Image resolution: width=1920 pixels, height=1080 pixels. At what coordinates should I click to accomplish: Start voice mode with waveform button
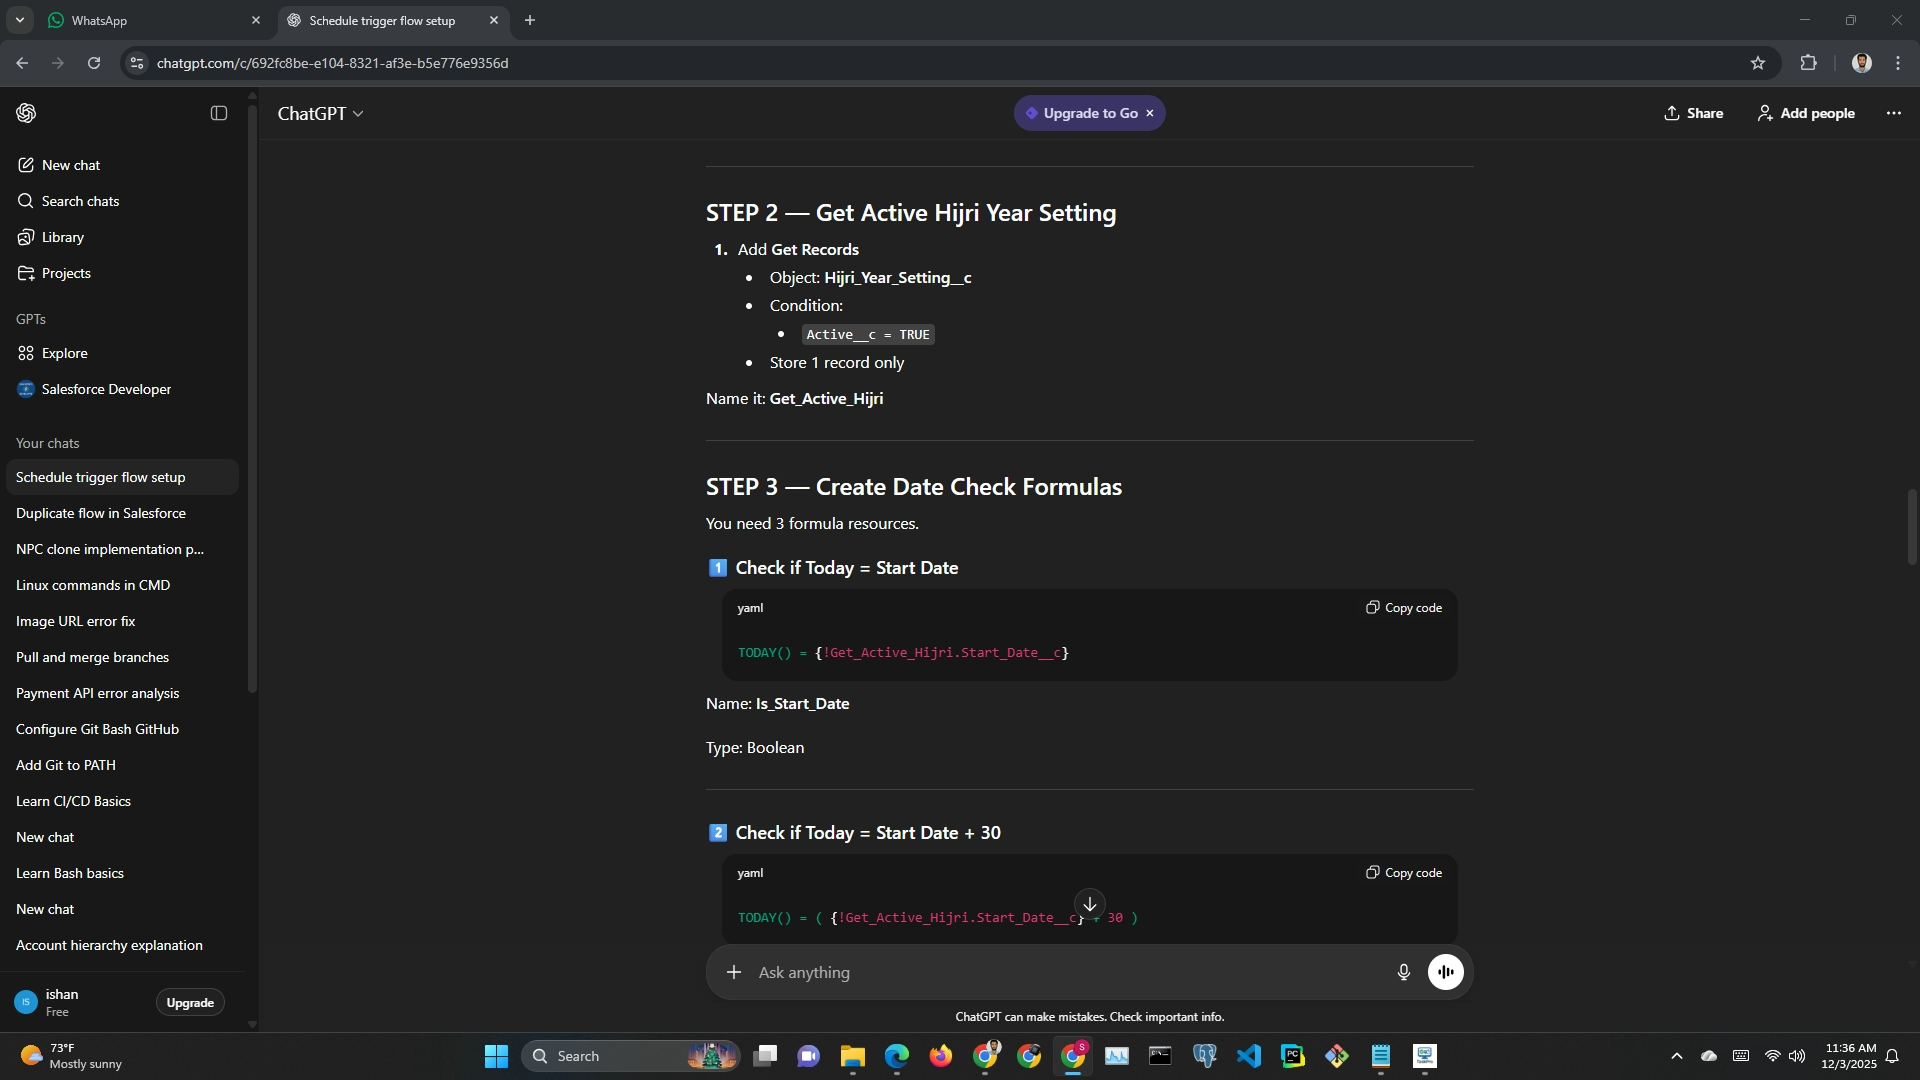point(1445,972)
